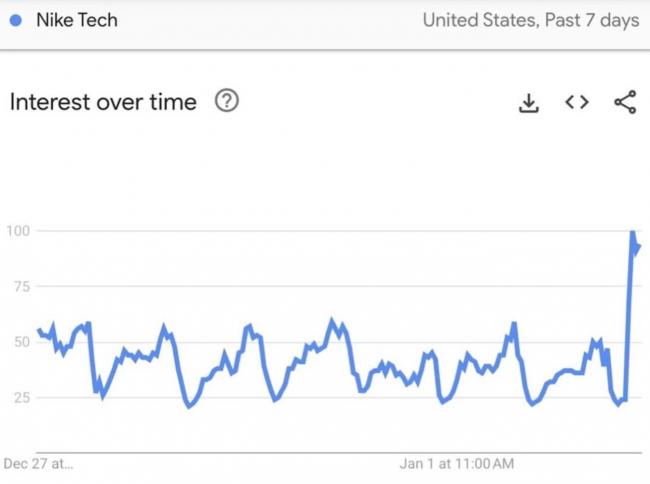Click the 50 y-axis label
This screenshot has width=650, height=484.
click(22, 342)
